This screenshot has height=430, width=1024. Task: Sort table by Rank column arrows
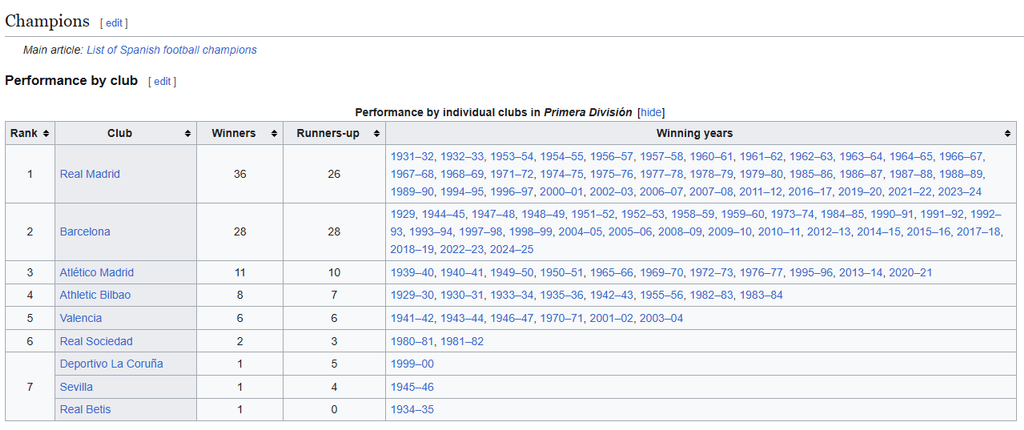coord(46,133)
